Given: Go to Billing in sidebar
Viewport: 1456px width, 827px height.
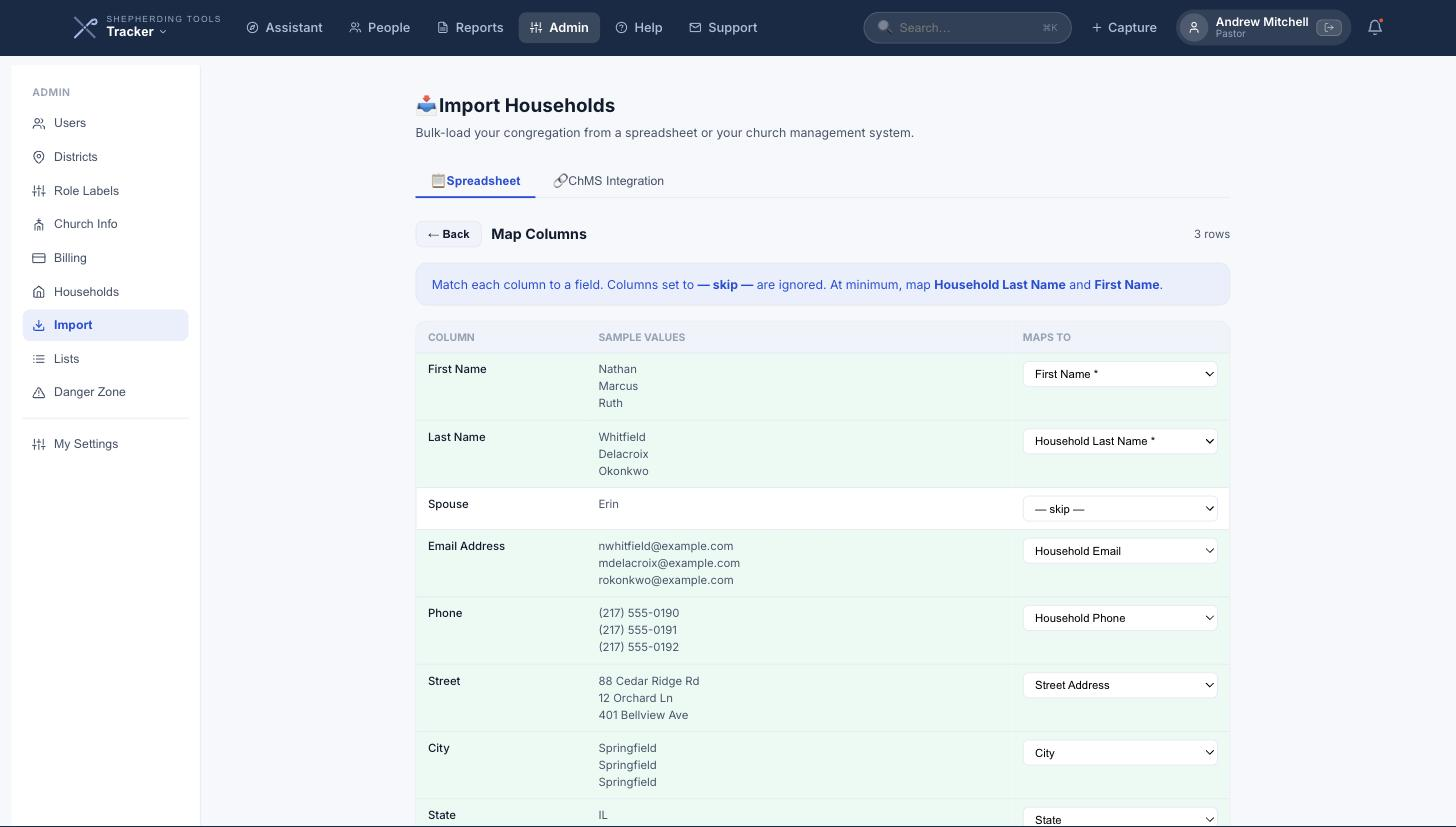Looking at the screenshot, I should pyautogui.click(x=105, y=258).
